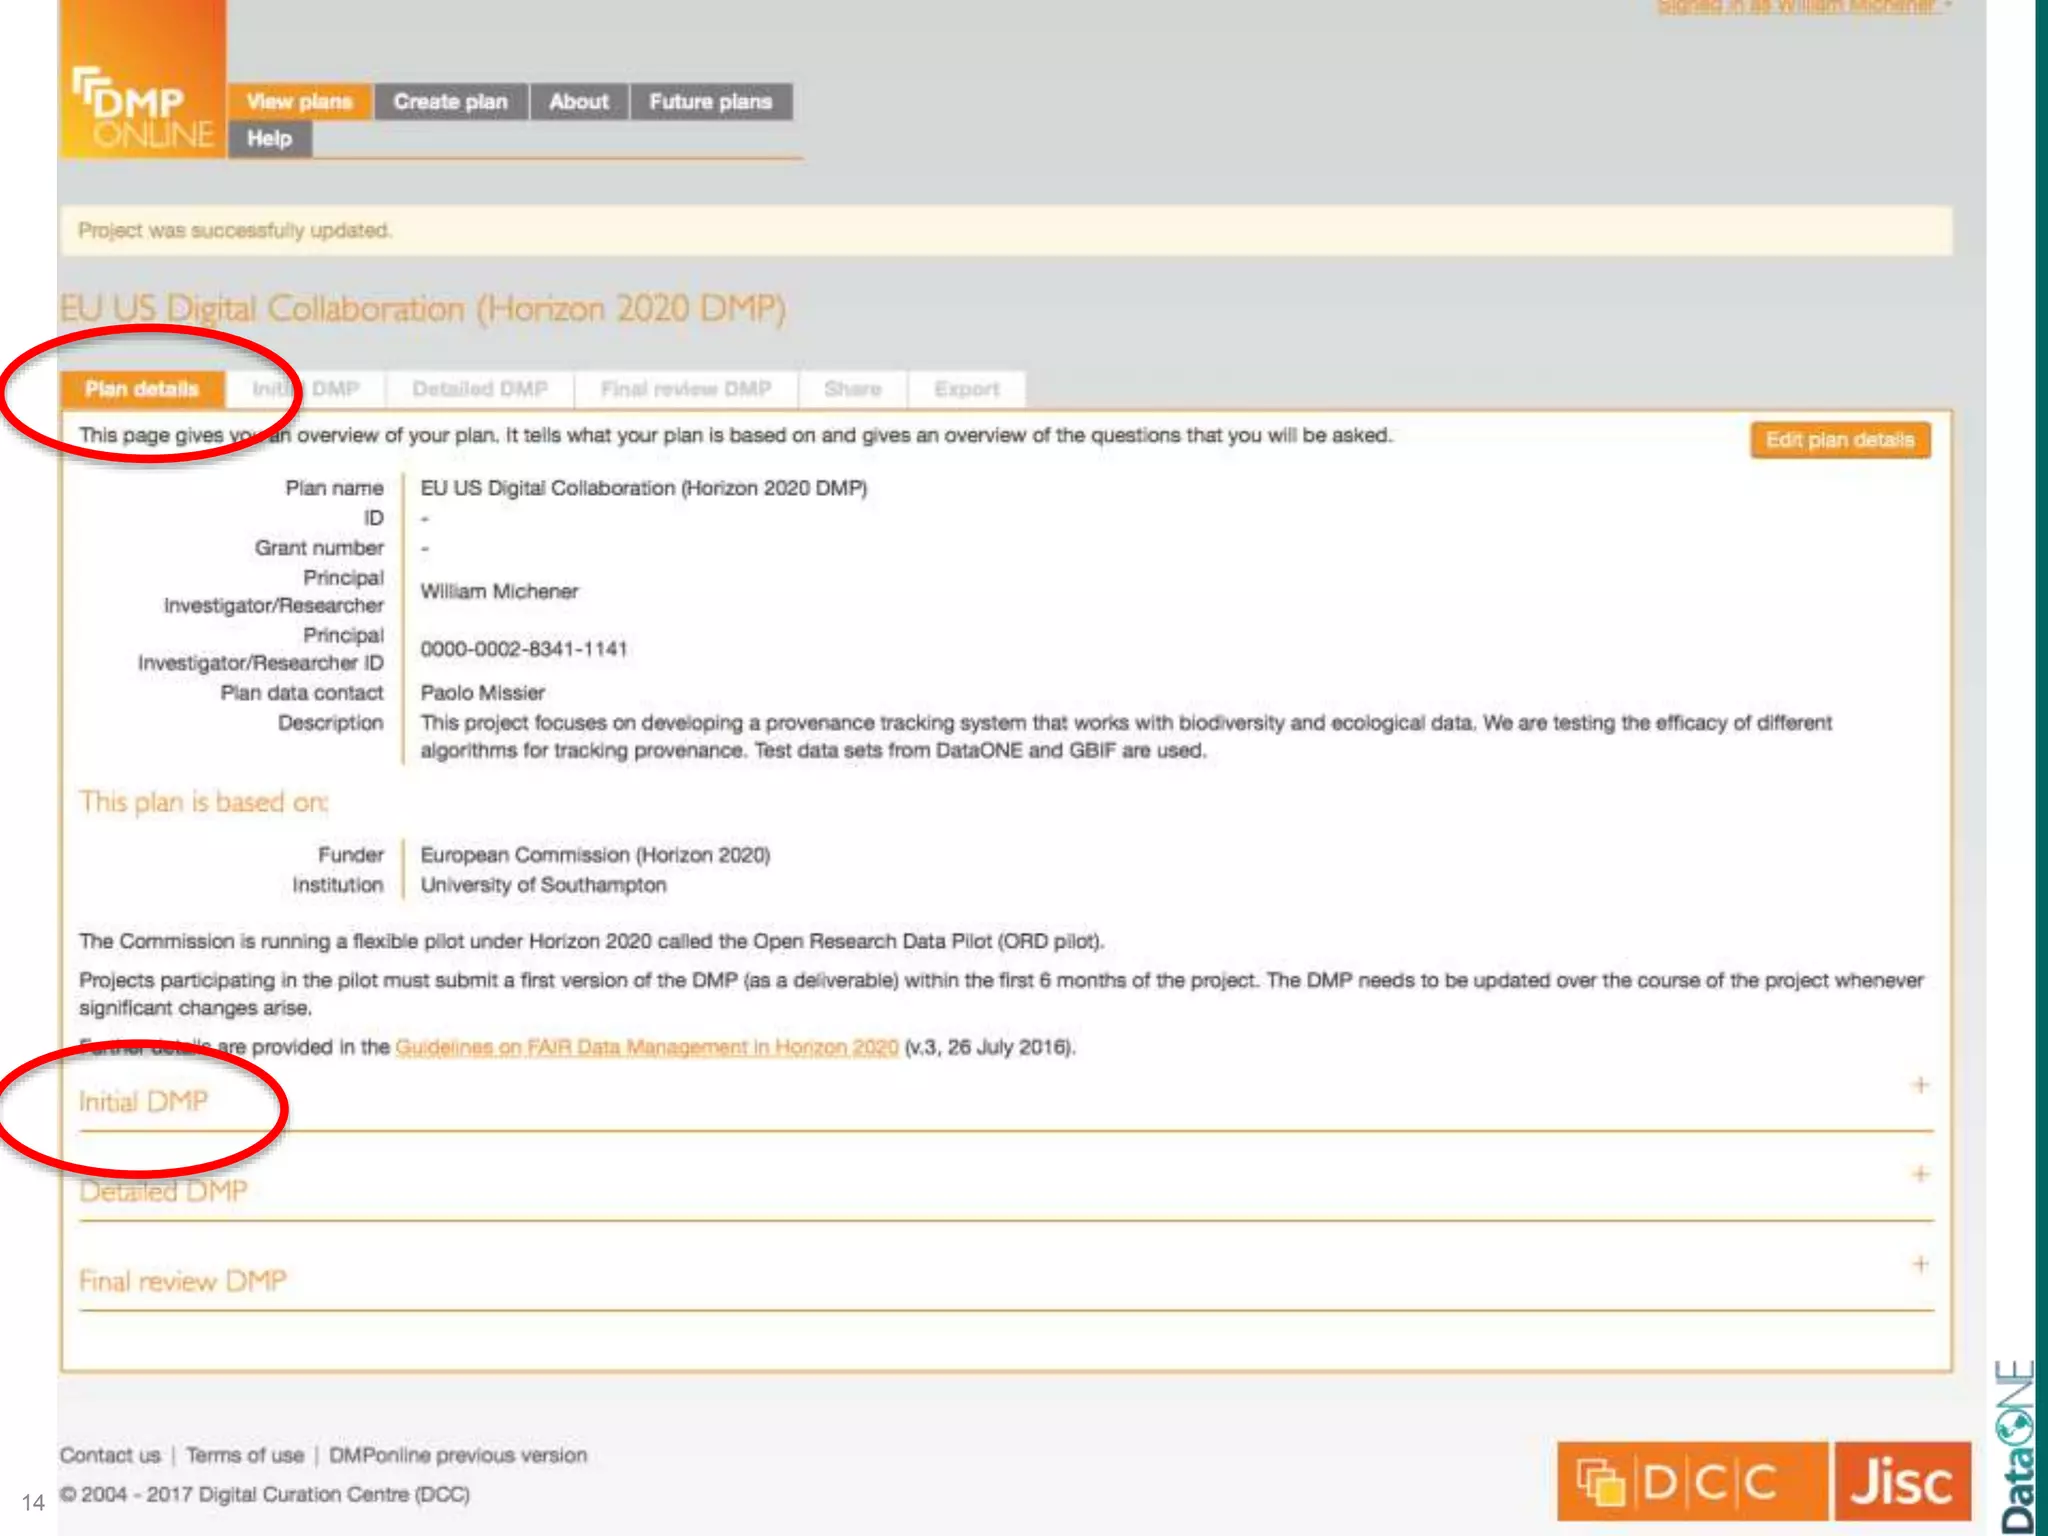Select the Export tab
This screenshot has height=1536, width=2048.
(966, 389)
